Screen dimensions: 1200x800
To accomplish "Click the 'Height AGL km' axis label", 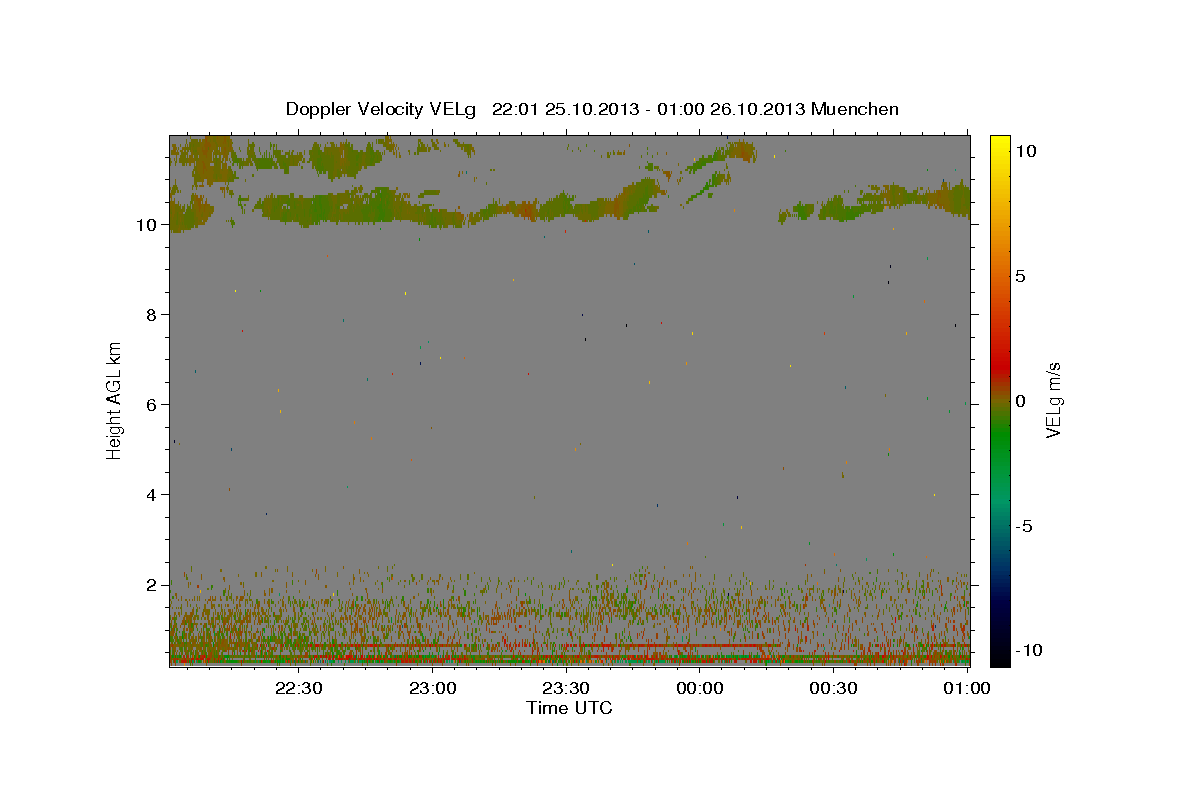I will [x=115, y=400].
